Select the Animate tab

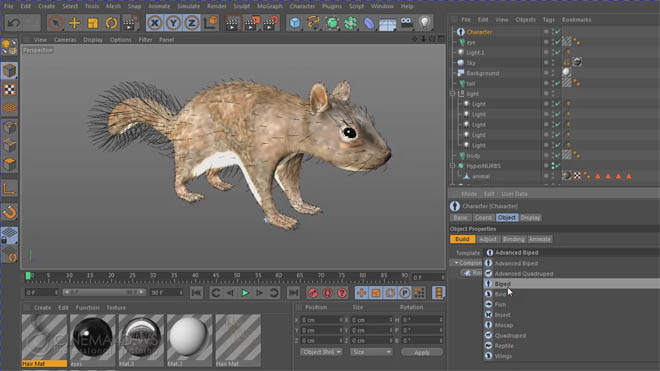[x=540, y=239]
